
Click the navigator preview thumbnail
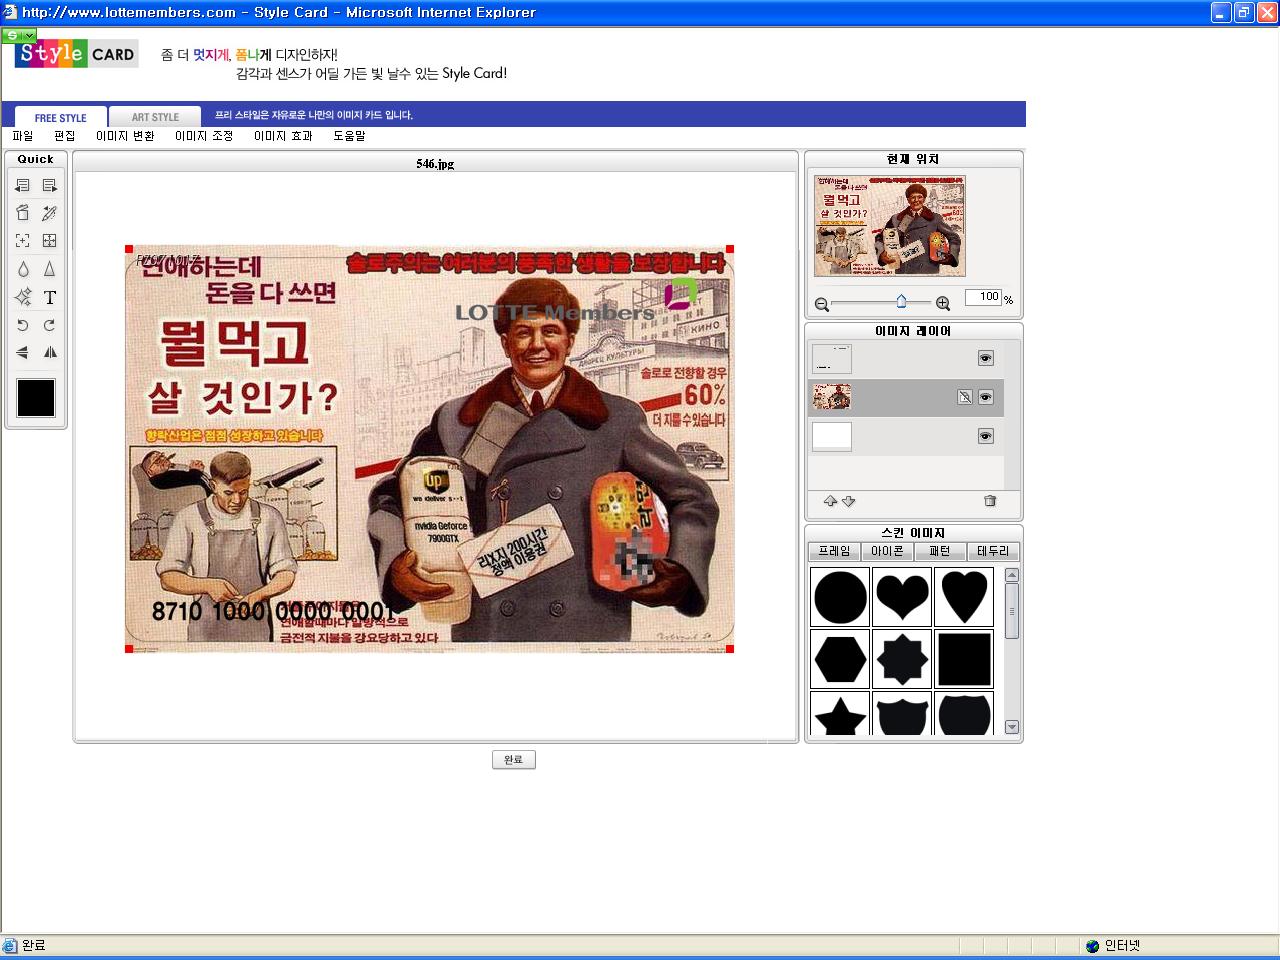click(890, 226)
